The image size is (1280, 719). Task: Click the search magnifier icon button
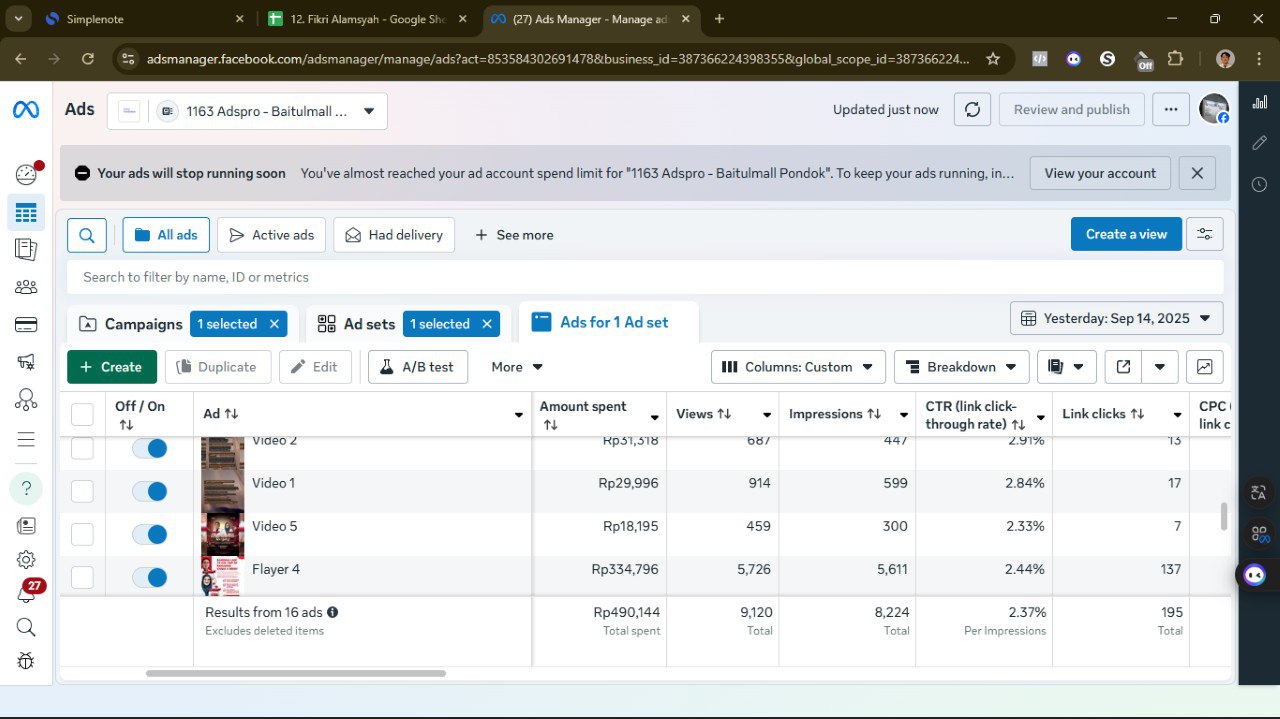pos(87,235)
